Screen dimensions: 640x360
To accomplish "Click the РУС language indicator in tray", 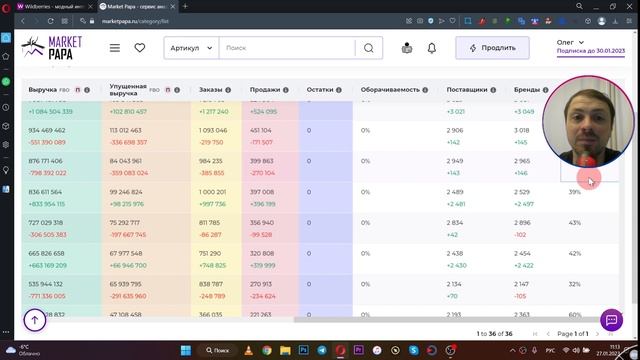I will pyautogui.click(x=550, y=350).
